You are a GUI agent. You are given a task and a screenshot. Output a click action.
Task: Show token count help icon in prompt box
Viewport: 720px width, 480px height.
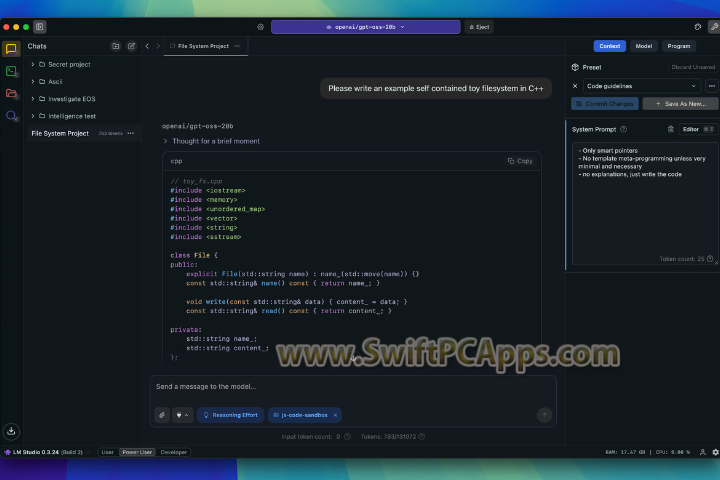(x=710, y=259)
